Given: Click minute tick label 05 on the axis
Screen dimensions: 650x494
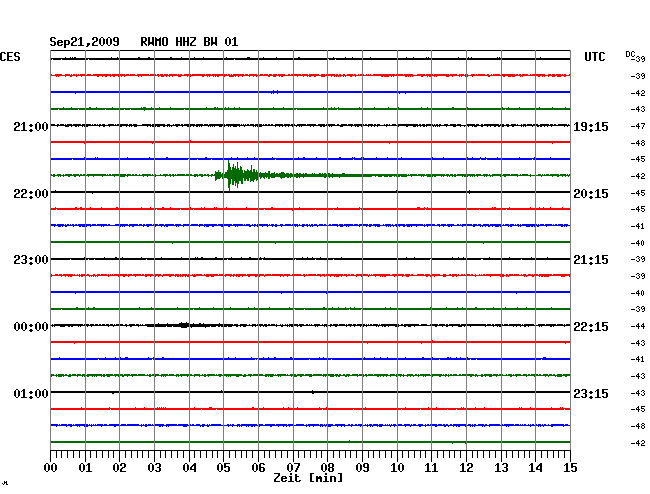Looking at the screenshot, I should 223,468.
